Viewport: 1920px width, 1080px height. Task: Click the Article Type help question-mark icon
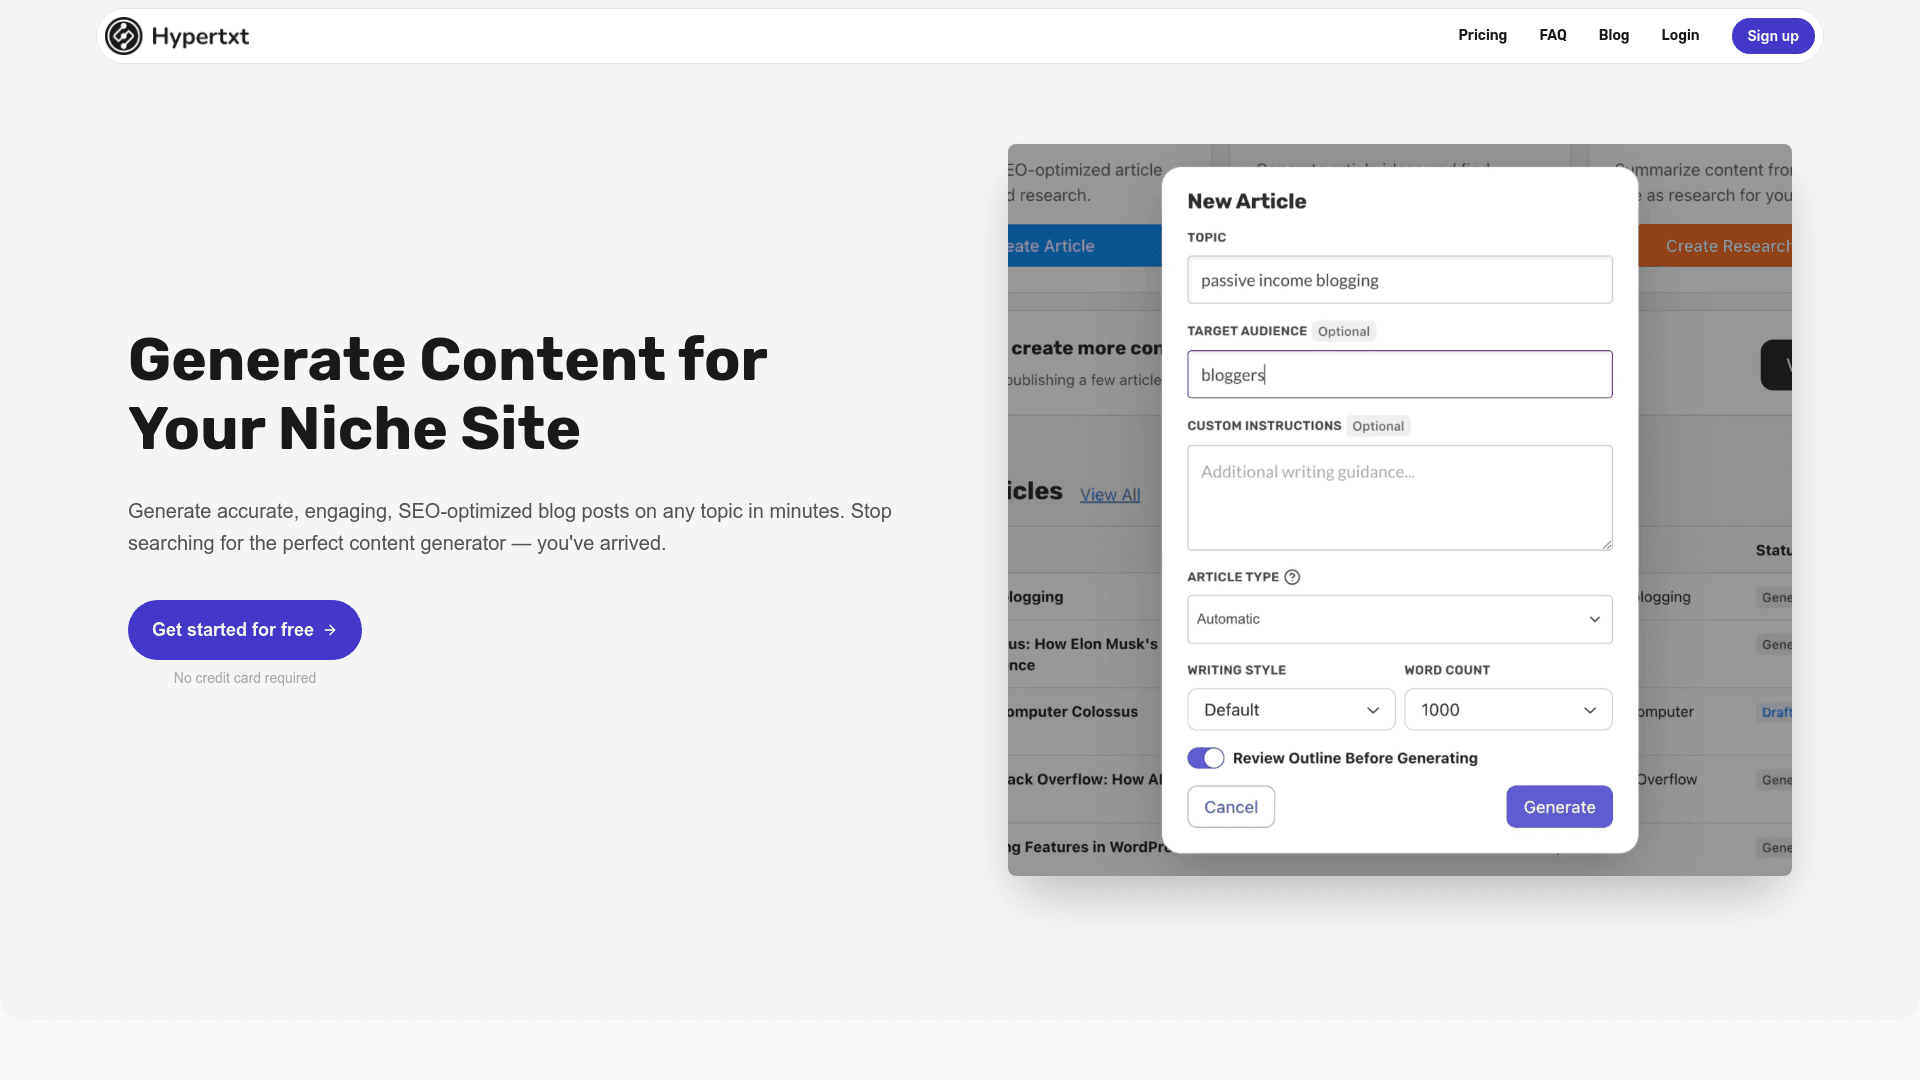[x=1292, y=577]
